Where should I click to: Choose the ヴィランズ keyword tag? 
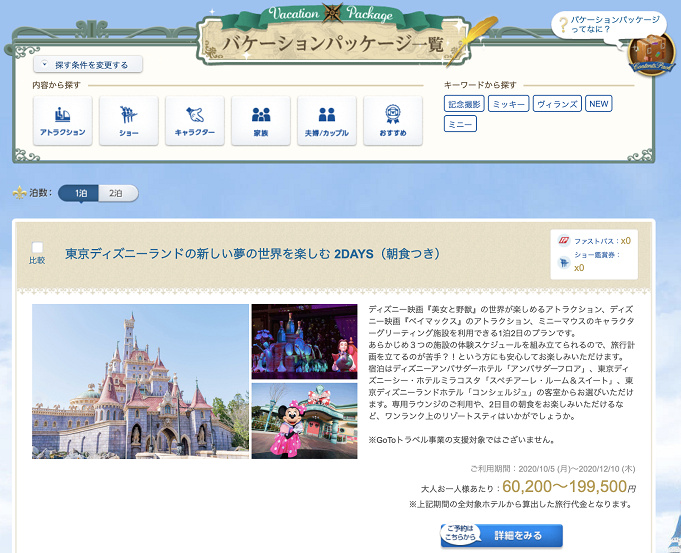pos(556,103)
